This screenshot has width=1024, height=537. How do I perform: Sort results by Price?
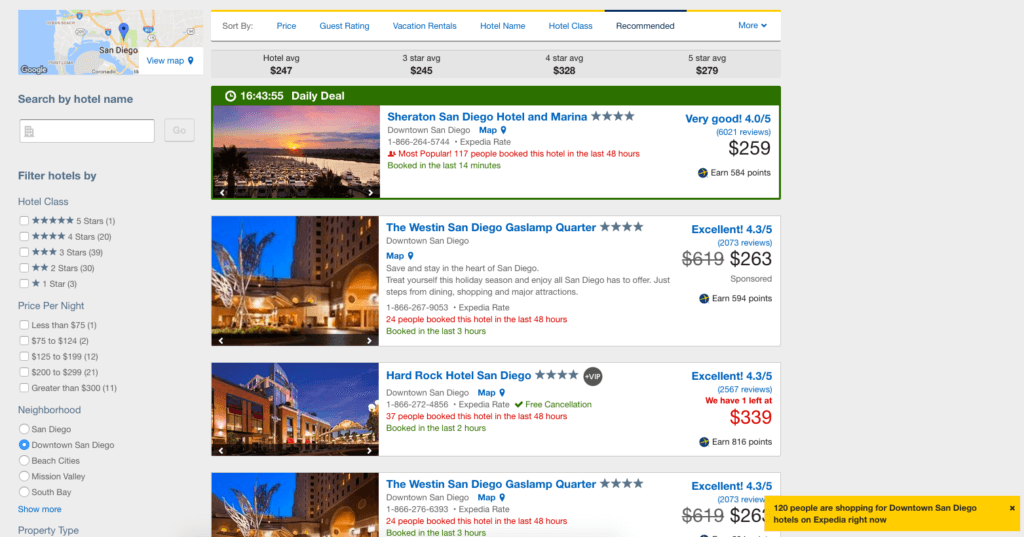pos(286,26)
